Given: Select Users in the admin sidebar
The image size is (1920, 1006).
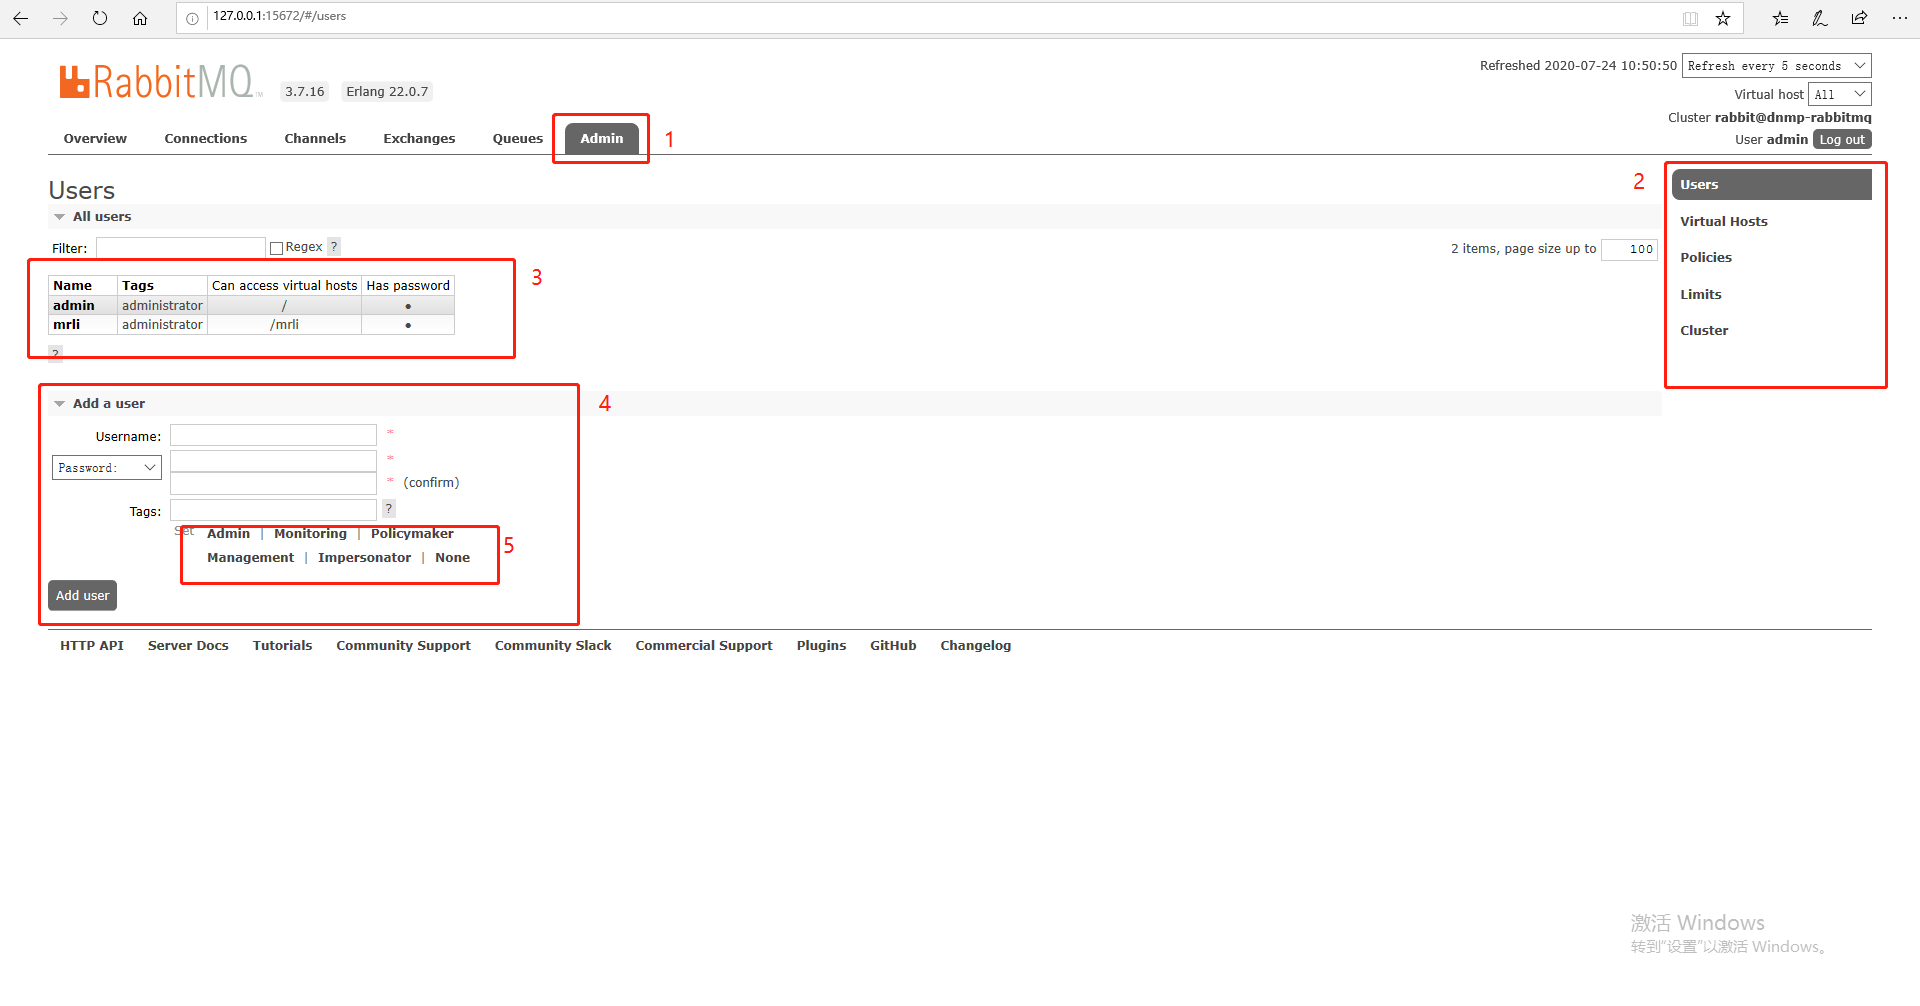Looking at the screenshot, I should (x=1771, y=184).
